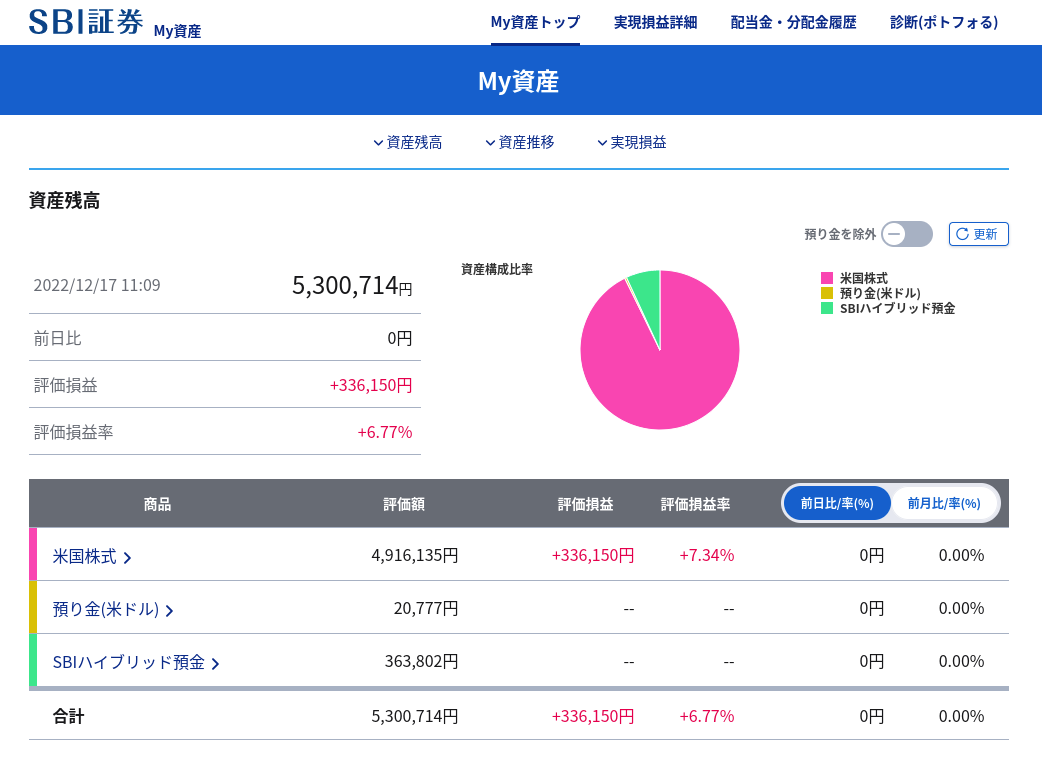This screenshot has width=1042, height=768.
Task: Jump to the 実現損益 section anchor
Action: coord(632,142)
